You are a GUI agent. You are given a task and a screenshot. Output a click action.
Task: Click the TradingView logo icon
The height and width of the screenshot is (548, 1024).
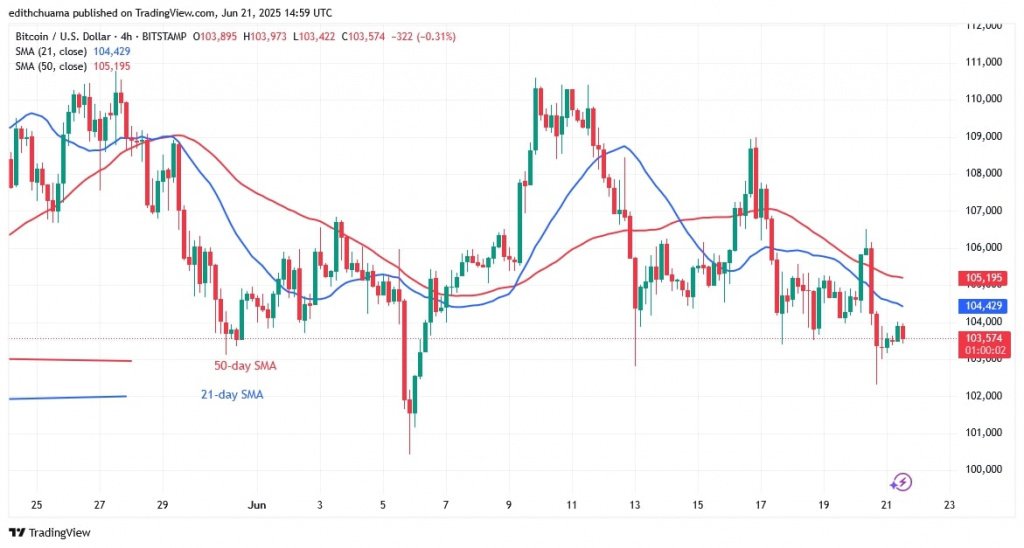tap(17, 533)
